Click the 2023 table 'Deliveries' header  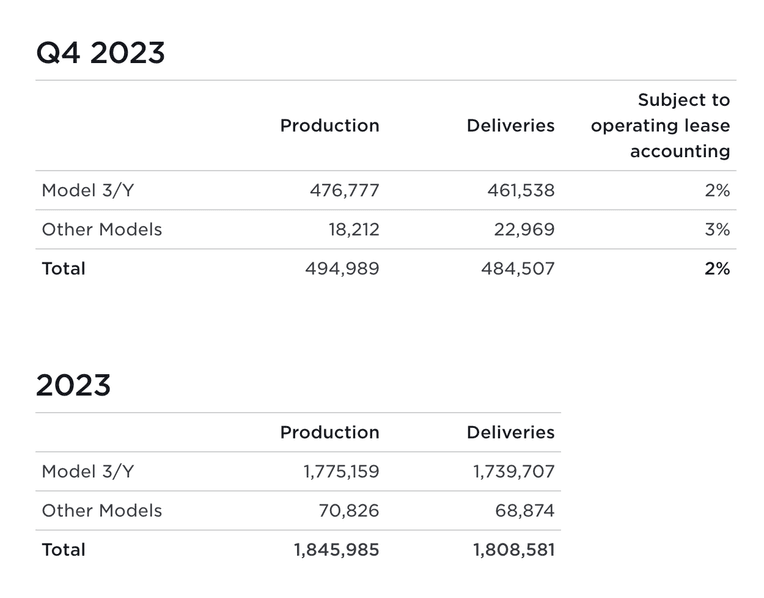(x=511, y=432)
